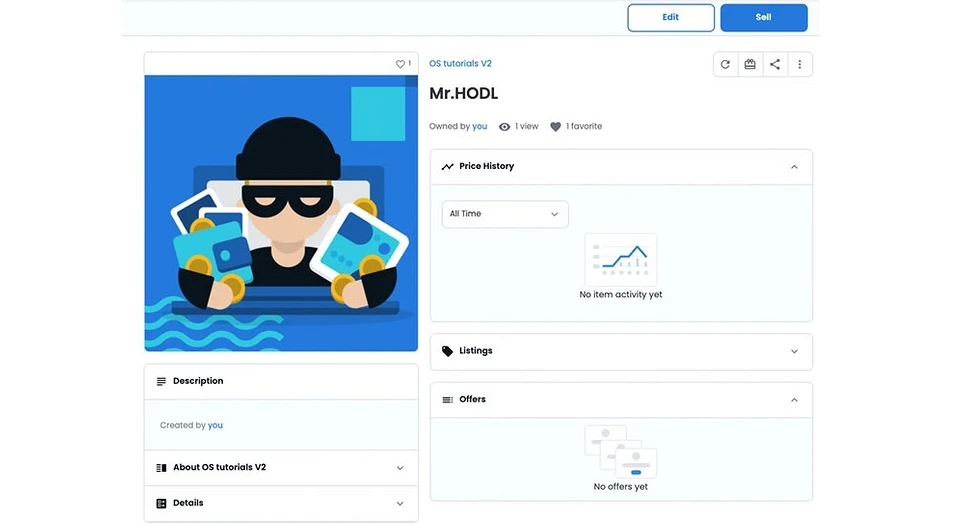Click the eye icon beside 1 view
Image resolution: width=960 pixels, height=530 pixels.
[504, 127]
